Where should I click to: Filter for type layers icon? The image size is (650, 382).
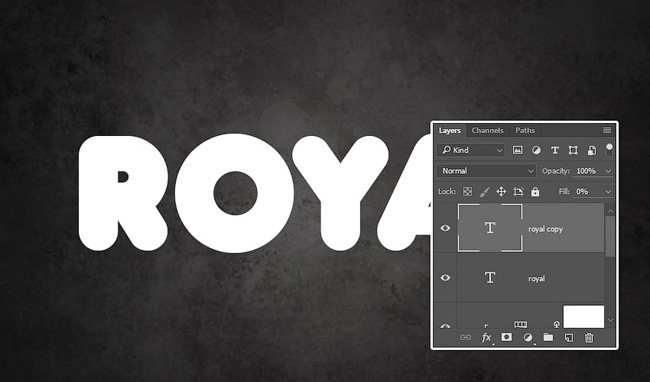(x=555, y=150)
